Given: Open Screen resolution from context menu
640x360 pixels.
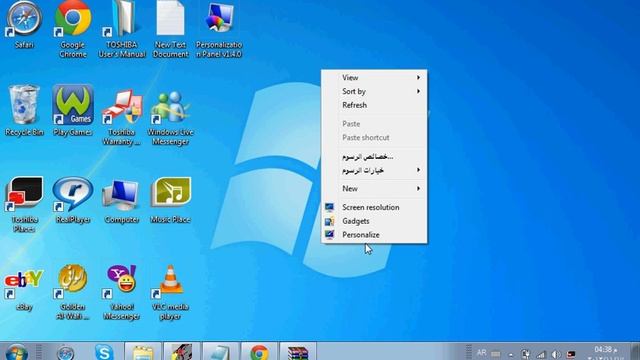Looking at the screenshot, I should [374, 207].
